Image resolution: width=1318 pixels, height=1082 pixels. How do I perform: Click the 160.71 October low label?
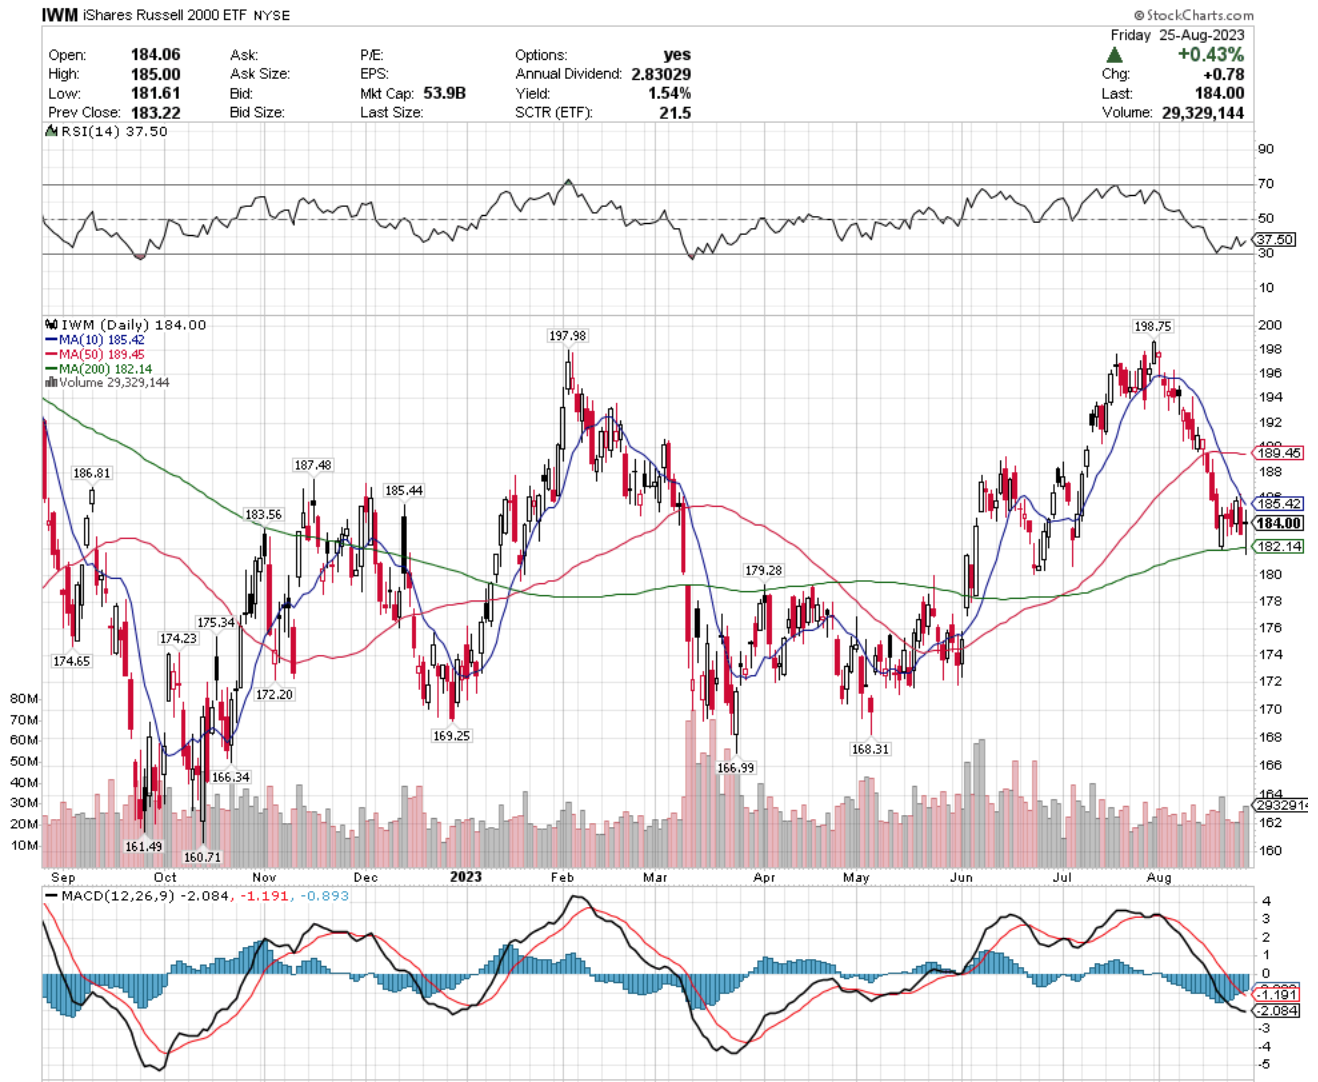click(x=202, y=857)
